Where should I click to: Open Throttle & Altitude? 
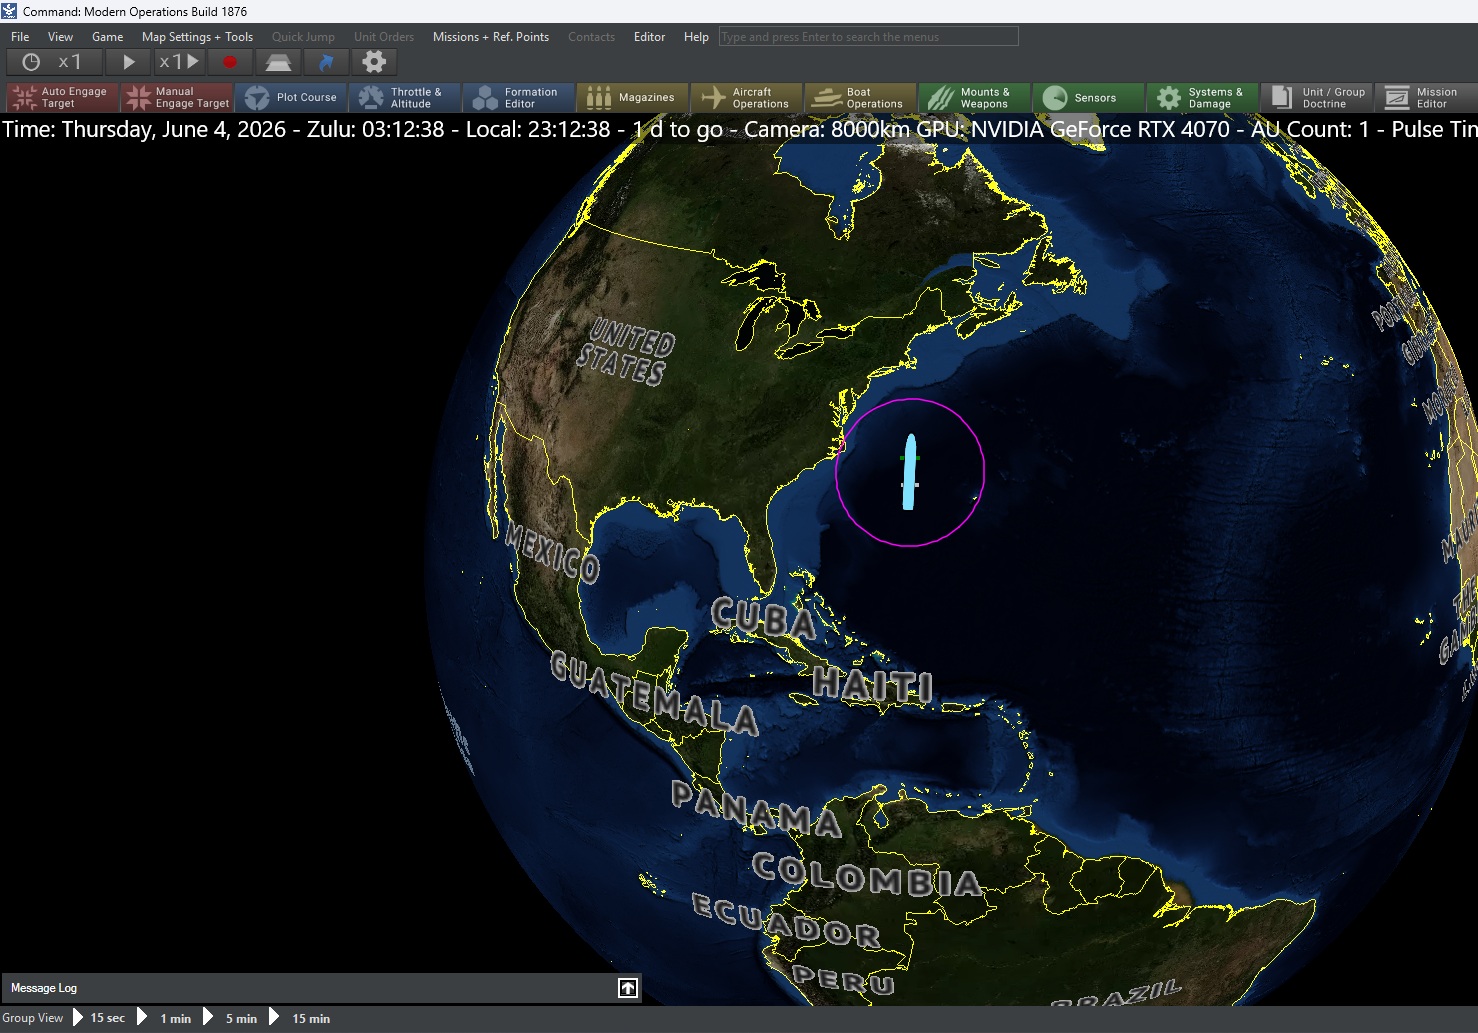pos(405,97)
